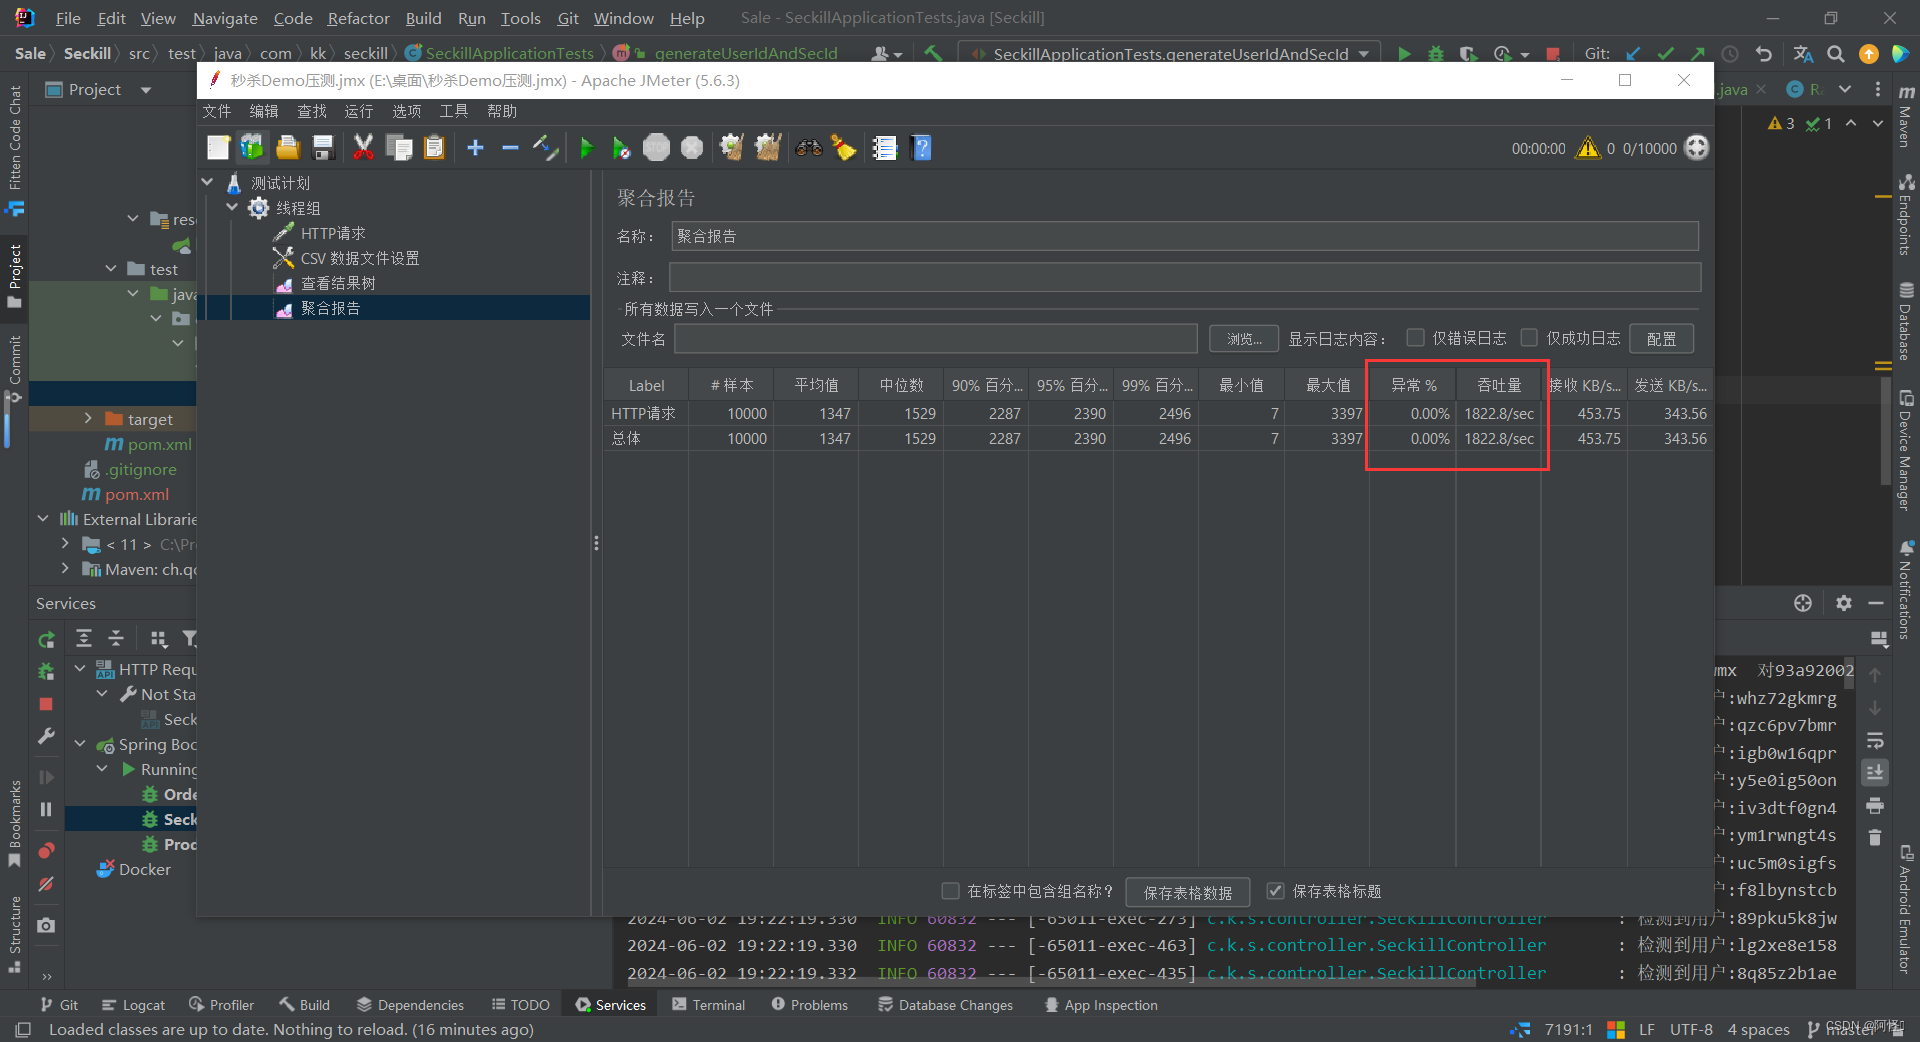Image resolution: width=1920 pixels, height=1042 pixels.
Task: Commit changes with the Git checkmark icon
Action: (1666, 53)
